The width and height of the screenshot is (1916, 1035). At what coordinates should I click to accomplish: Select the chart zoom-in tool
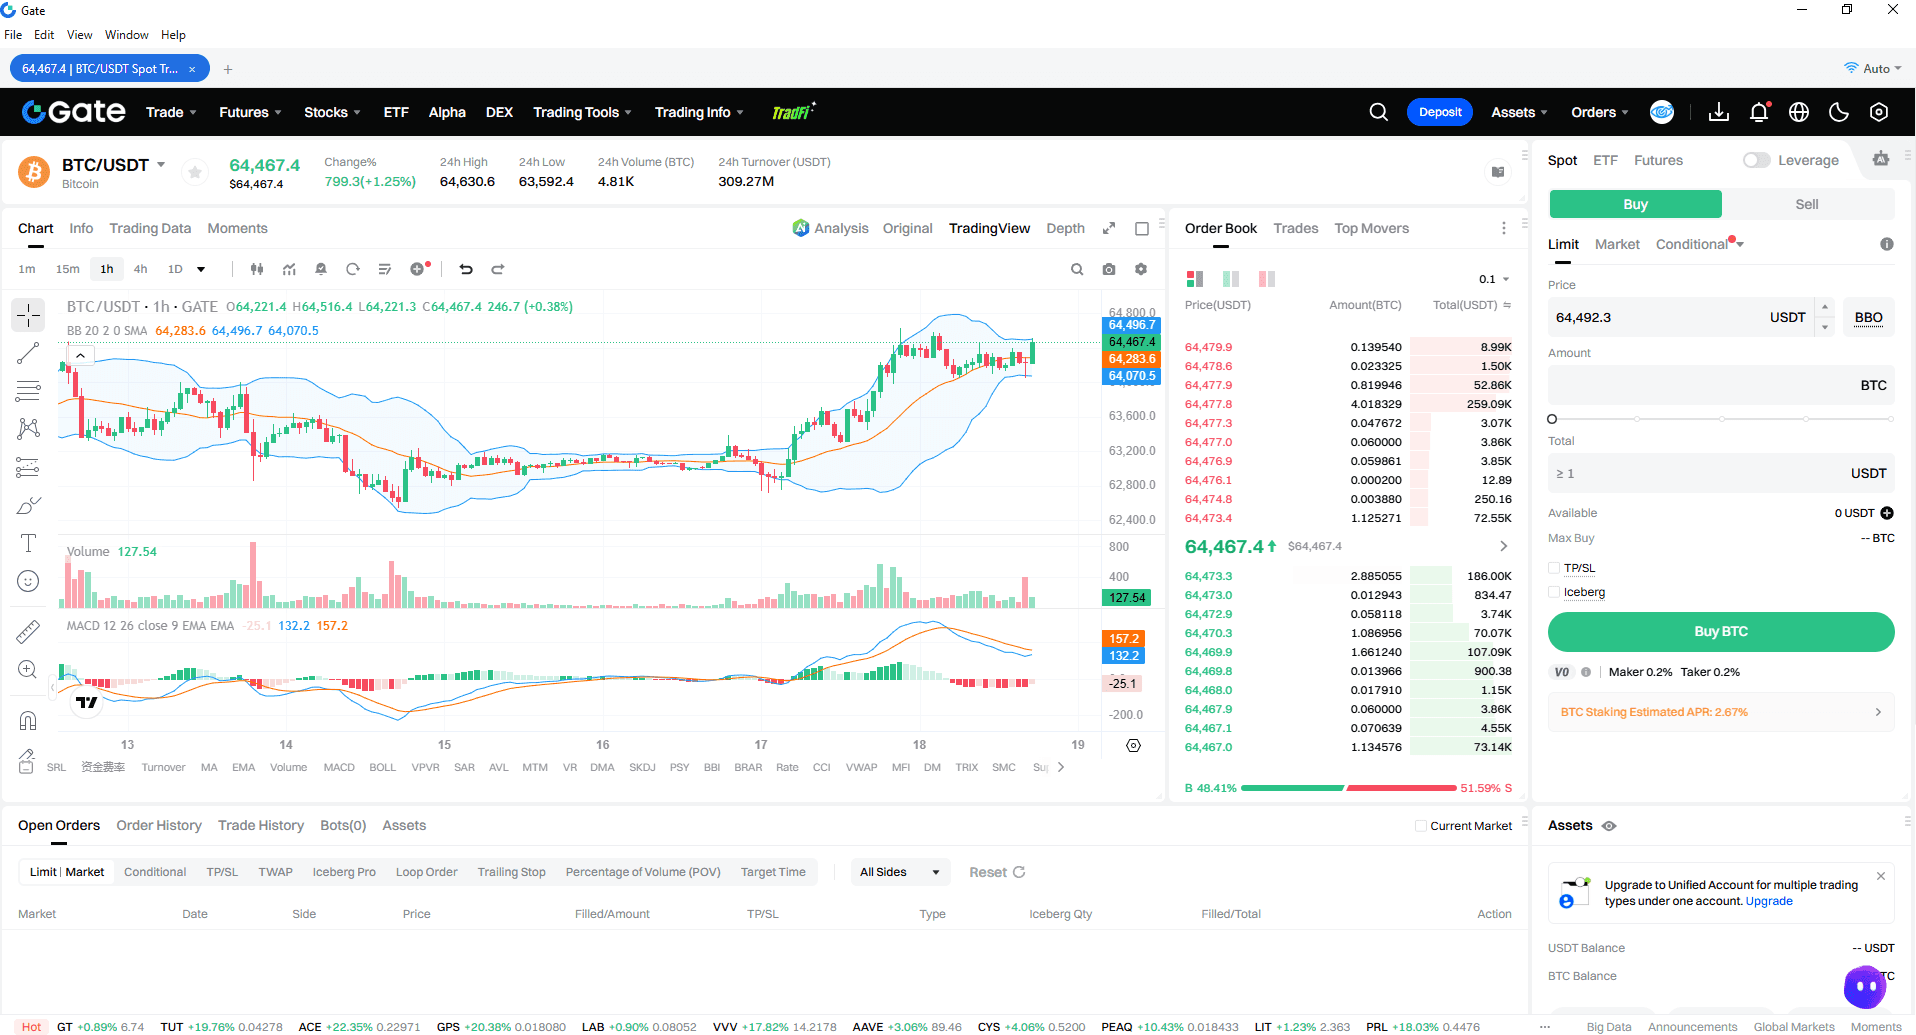tap(28, 669)
